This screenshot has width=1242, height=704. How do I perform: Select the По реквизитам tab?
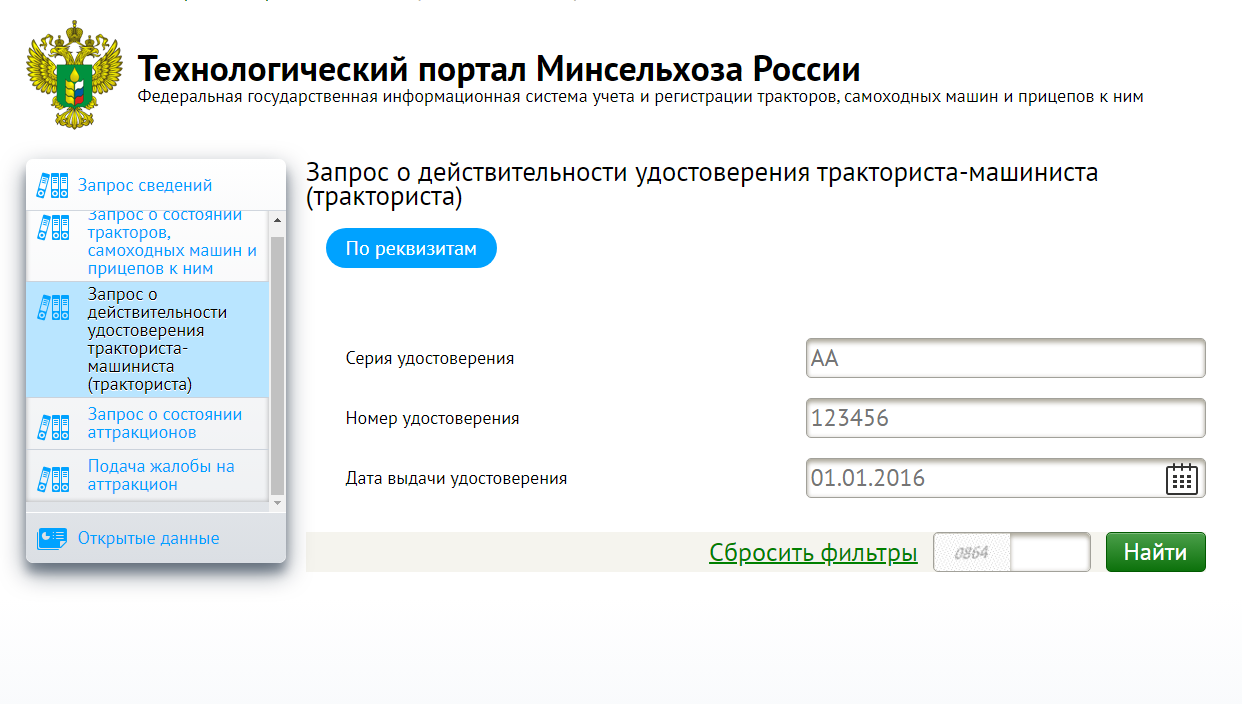411,249
